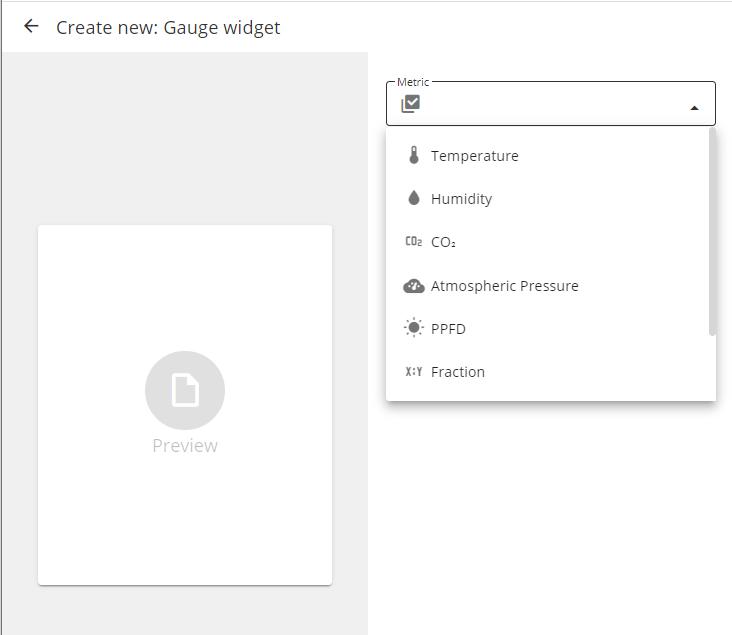Click the cloud gauge icon for pressure
Screen dimensions: 732x635
(414, 286)
